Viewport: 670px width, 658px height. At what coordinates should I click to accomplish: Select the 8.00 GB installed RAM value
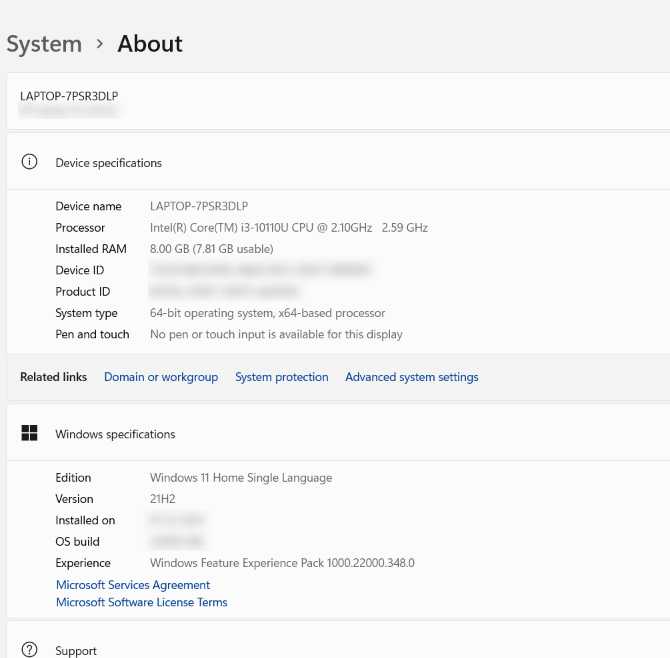tap(212, 249)
